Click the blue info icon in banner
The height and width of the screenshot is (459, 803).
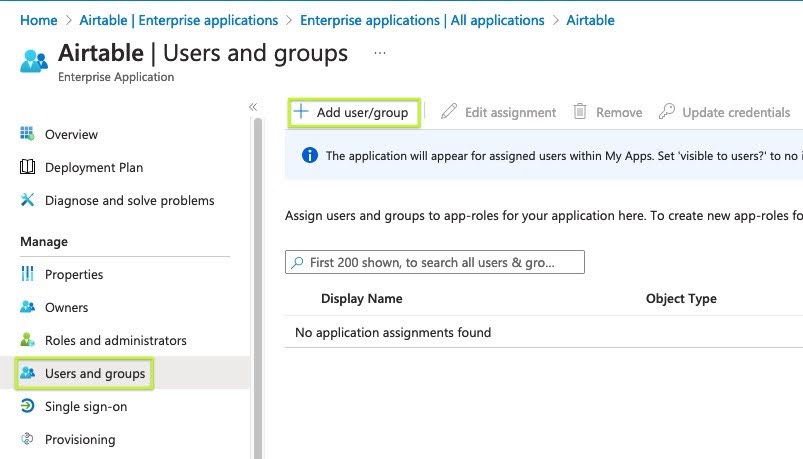tap(310, 155)
